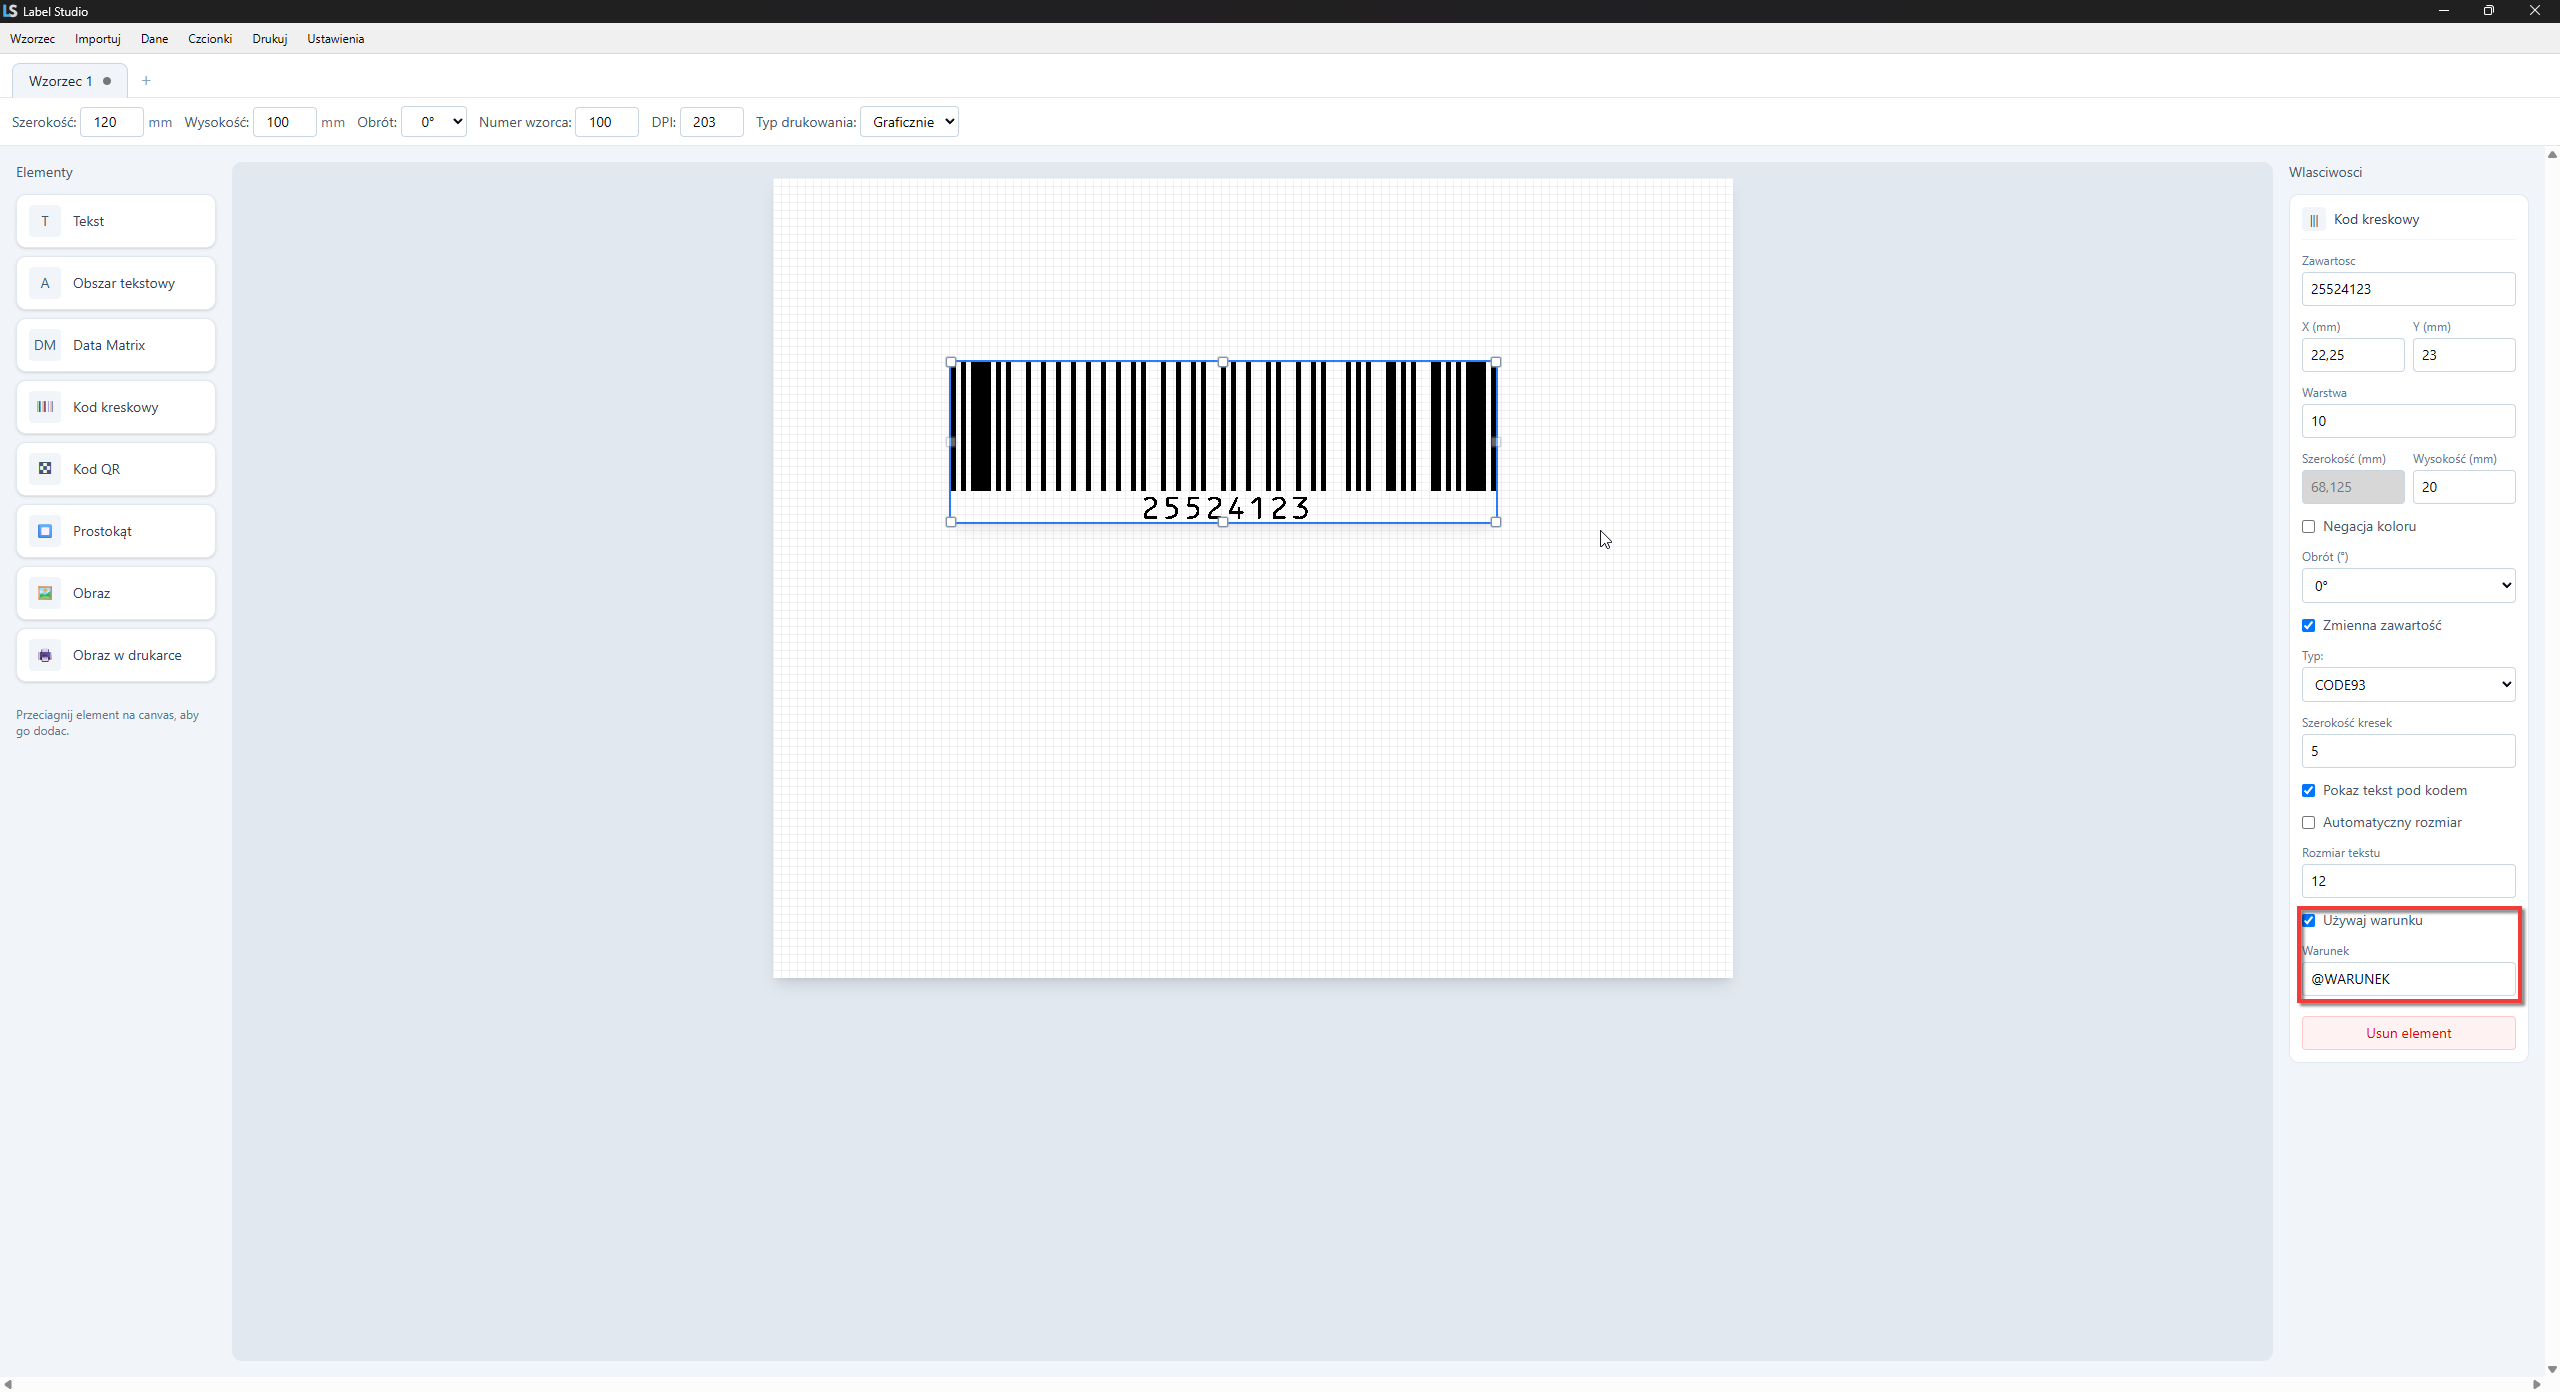Toggle Używaj warunku checkbox
This screenshot has width=2560, height=1392.
tap(2309, 921)
